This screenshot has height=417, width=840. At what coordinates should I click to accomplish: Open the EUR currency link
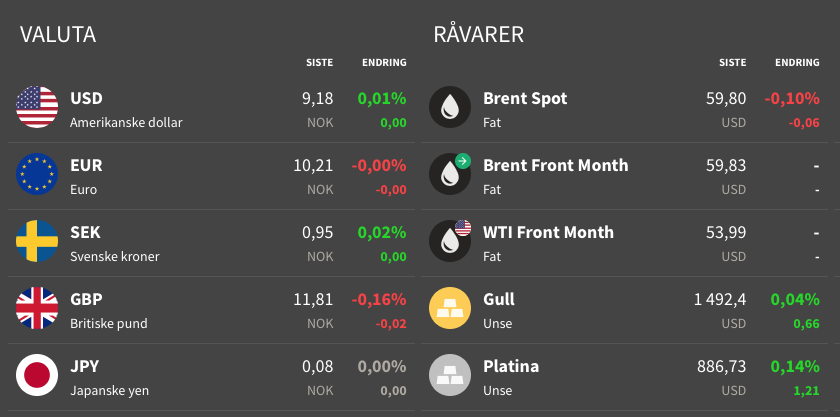86,166
